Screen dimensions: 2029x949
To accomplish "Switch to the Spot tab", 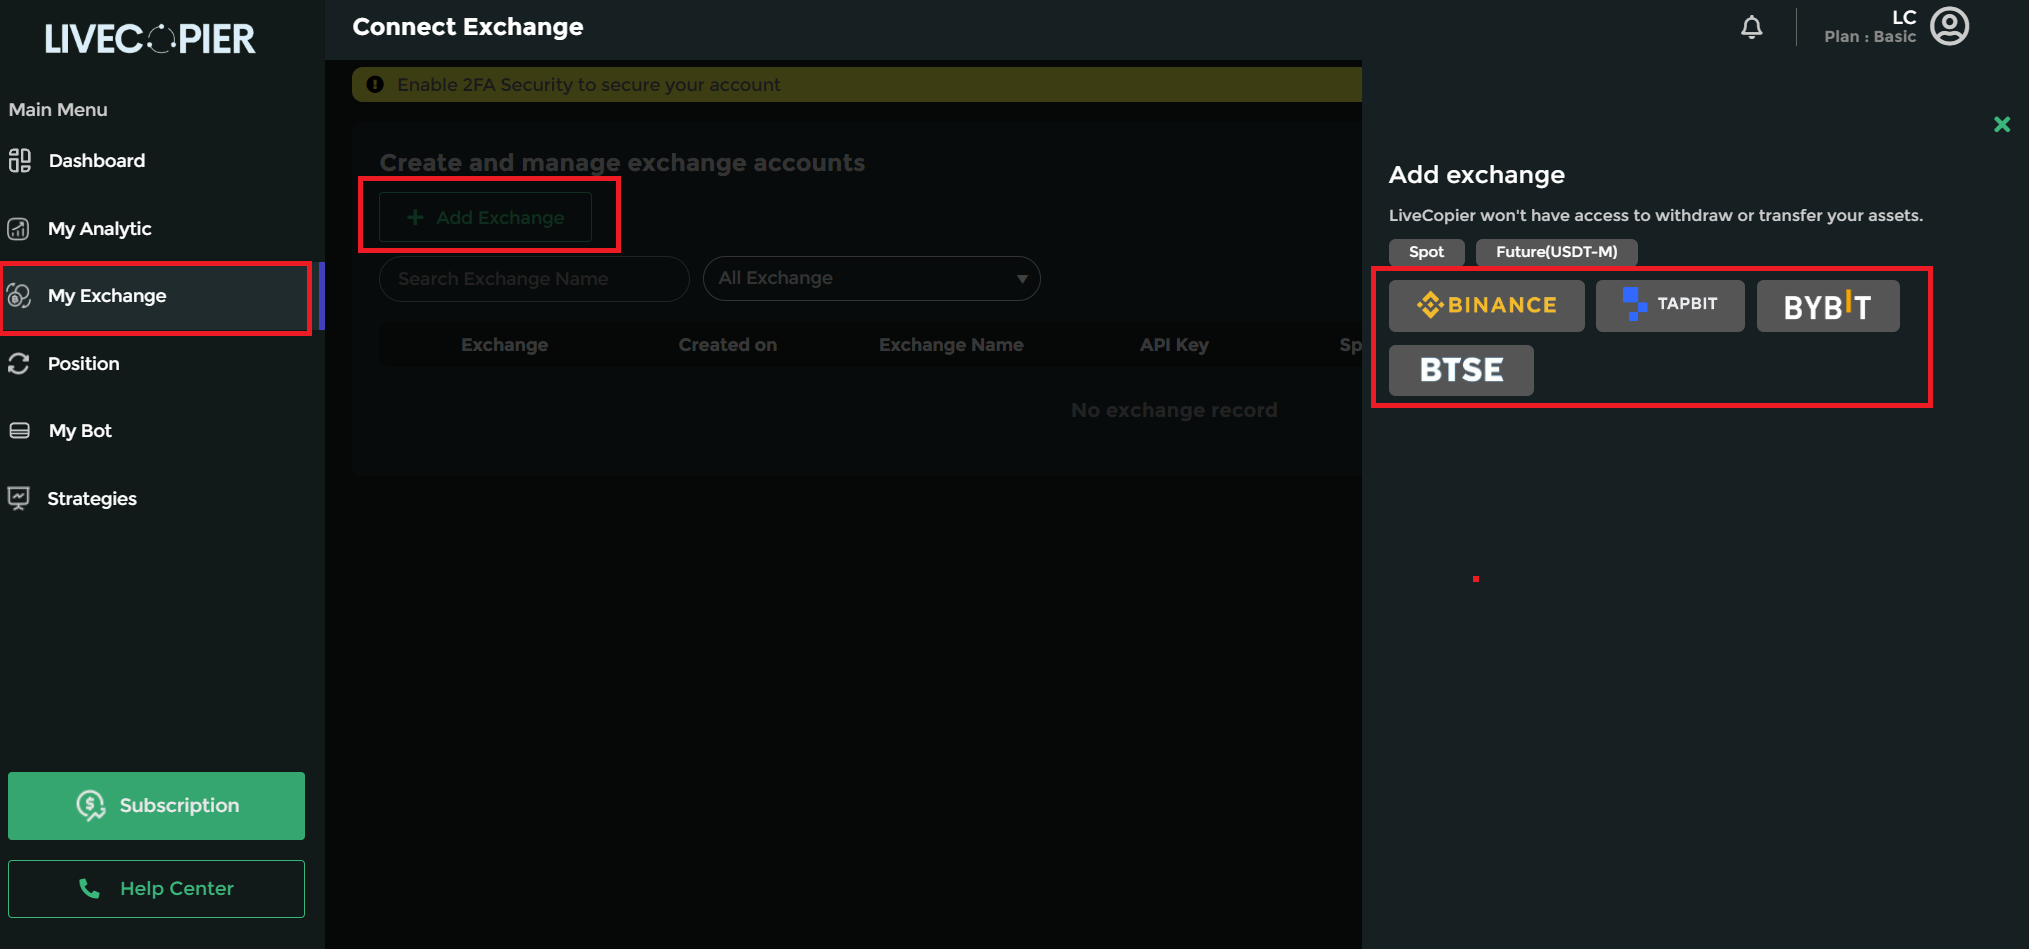I will 1427,252.
